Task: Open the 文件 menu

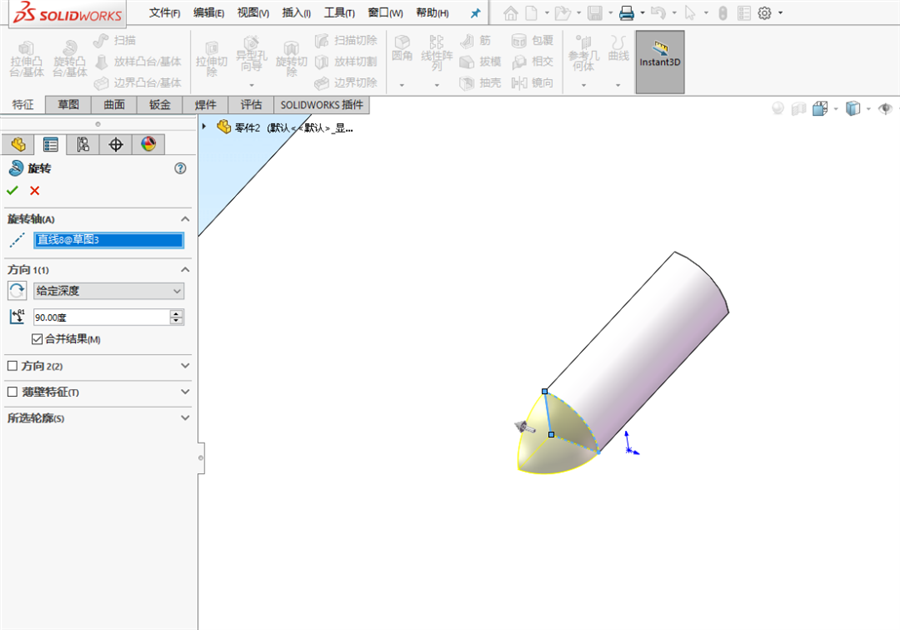Action: (165, 13)
